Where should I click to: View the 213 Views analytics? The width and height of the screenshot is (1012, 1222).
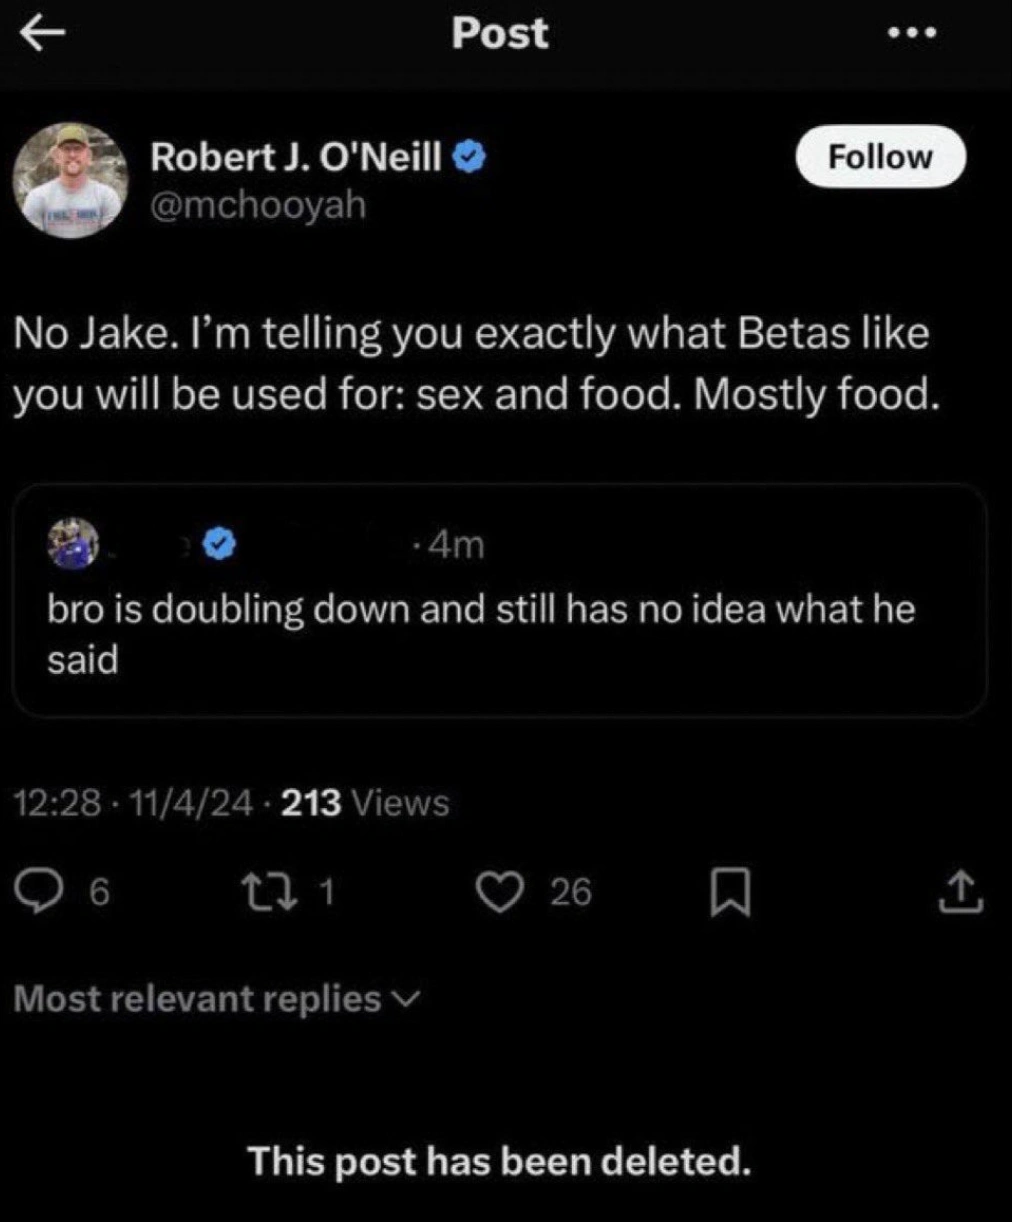click(365, 803)
